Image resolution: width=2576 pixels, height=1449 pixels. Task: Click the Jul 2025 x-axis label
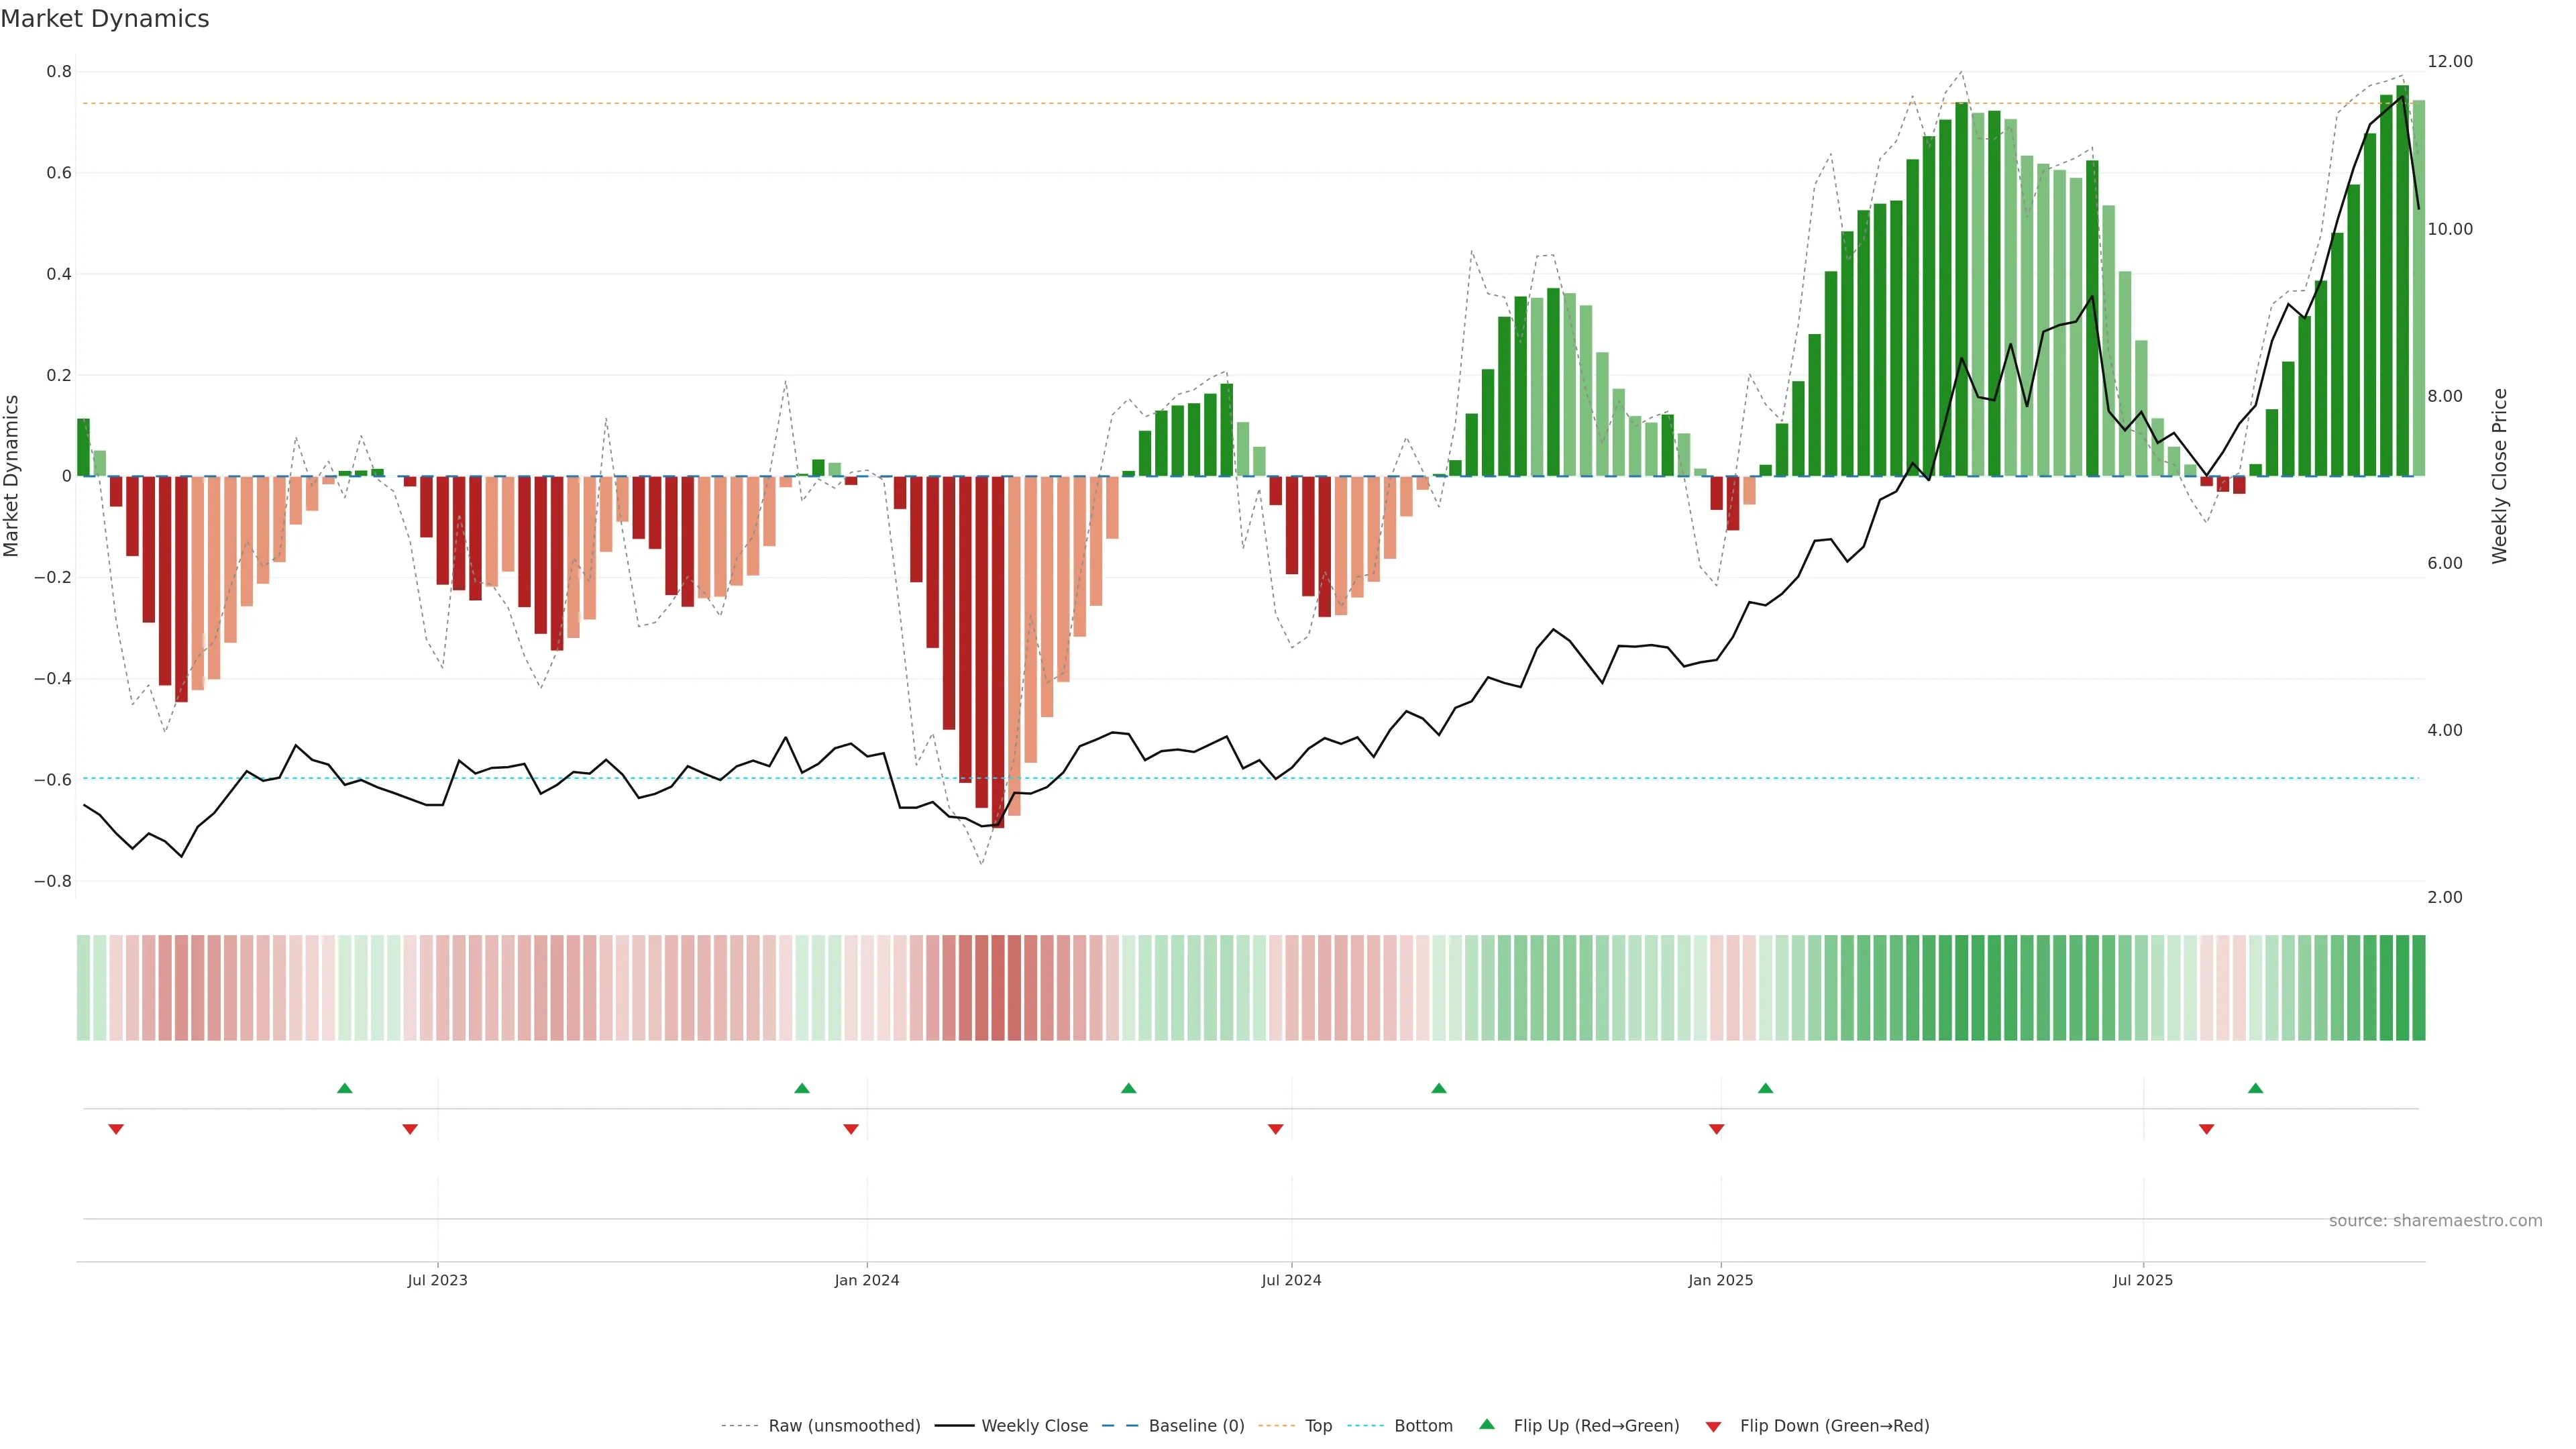pyautogui.click(x=2142, y=1280)
